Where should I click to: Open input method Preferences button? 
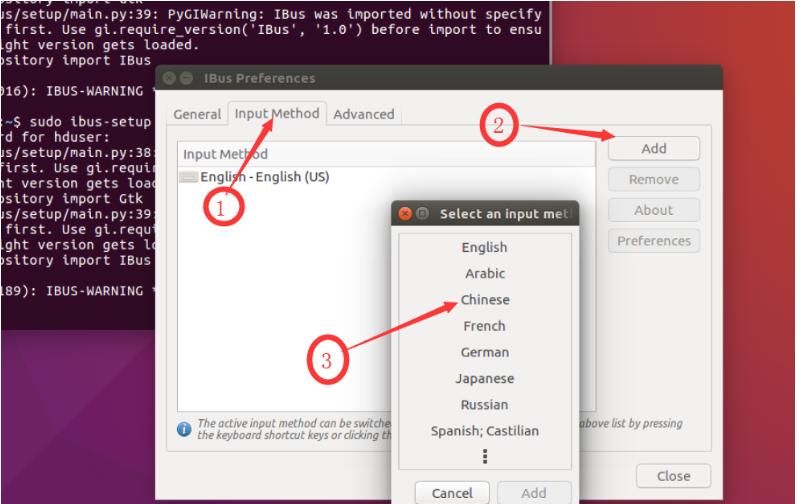654,241
